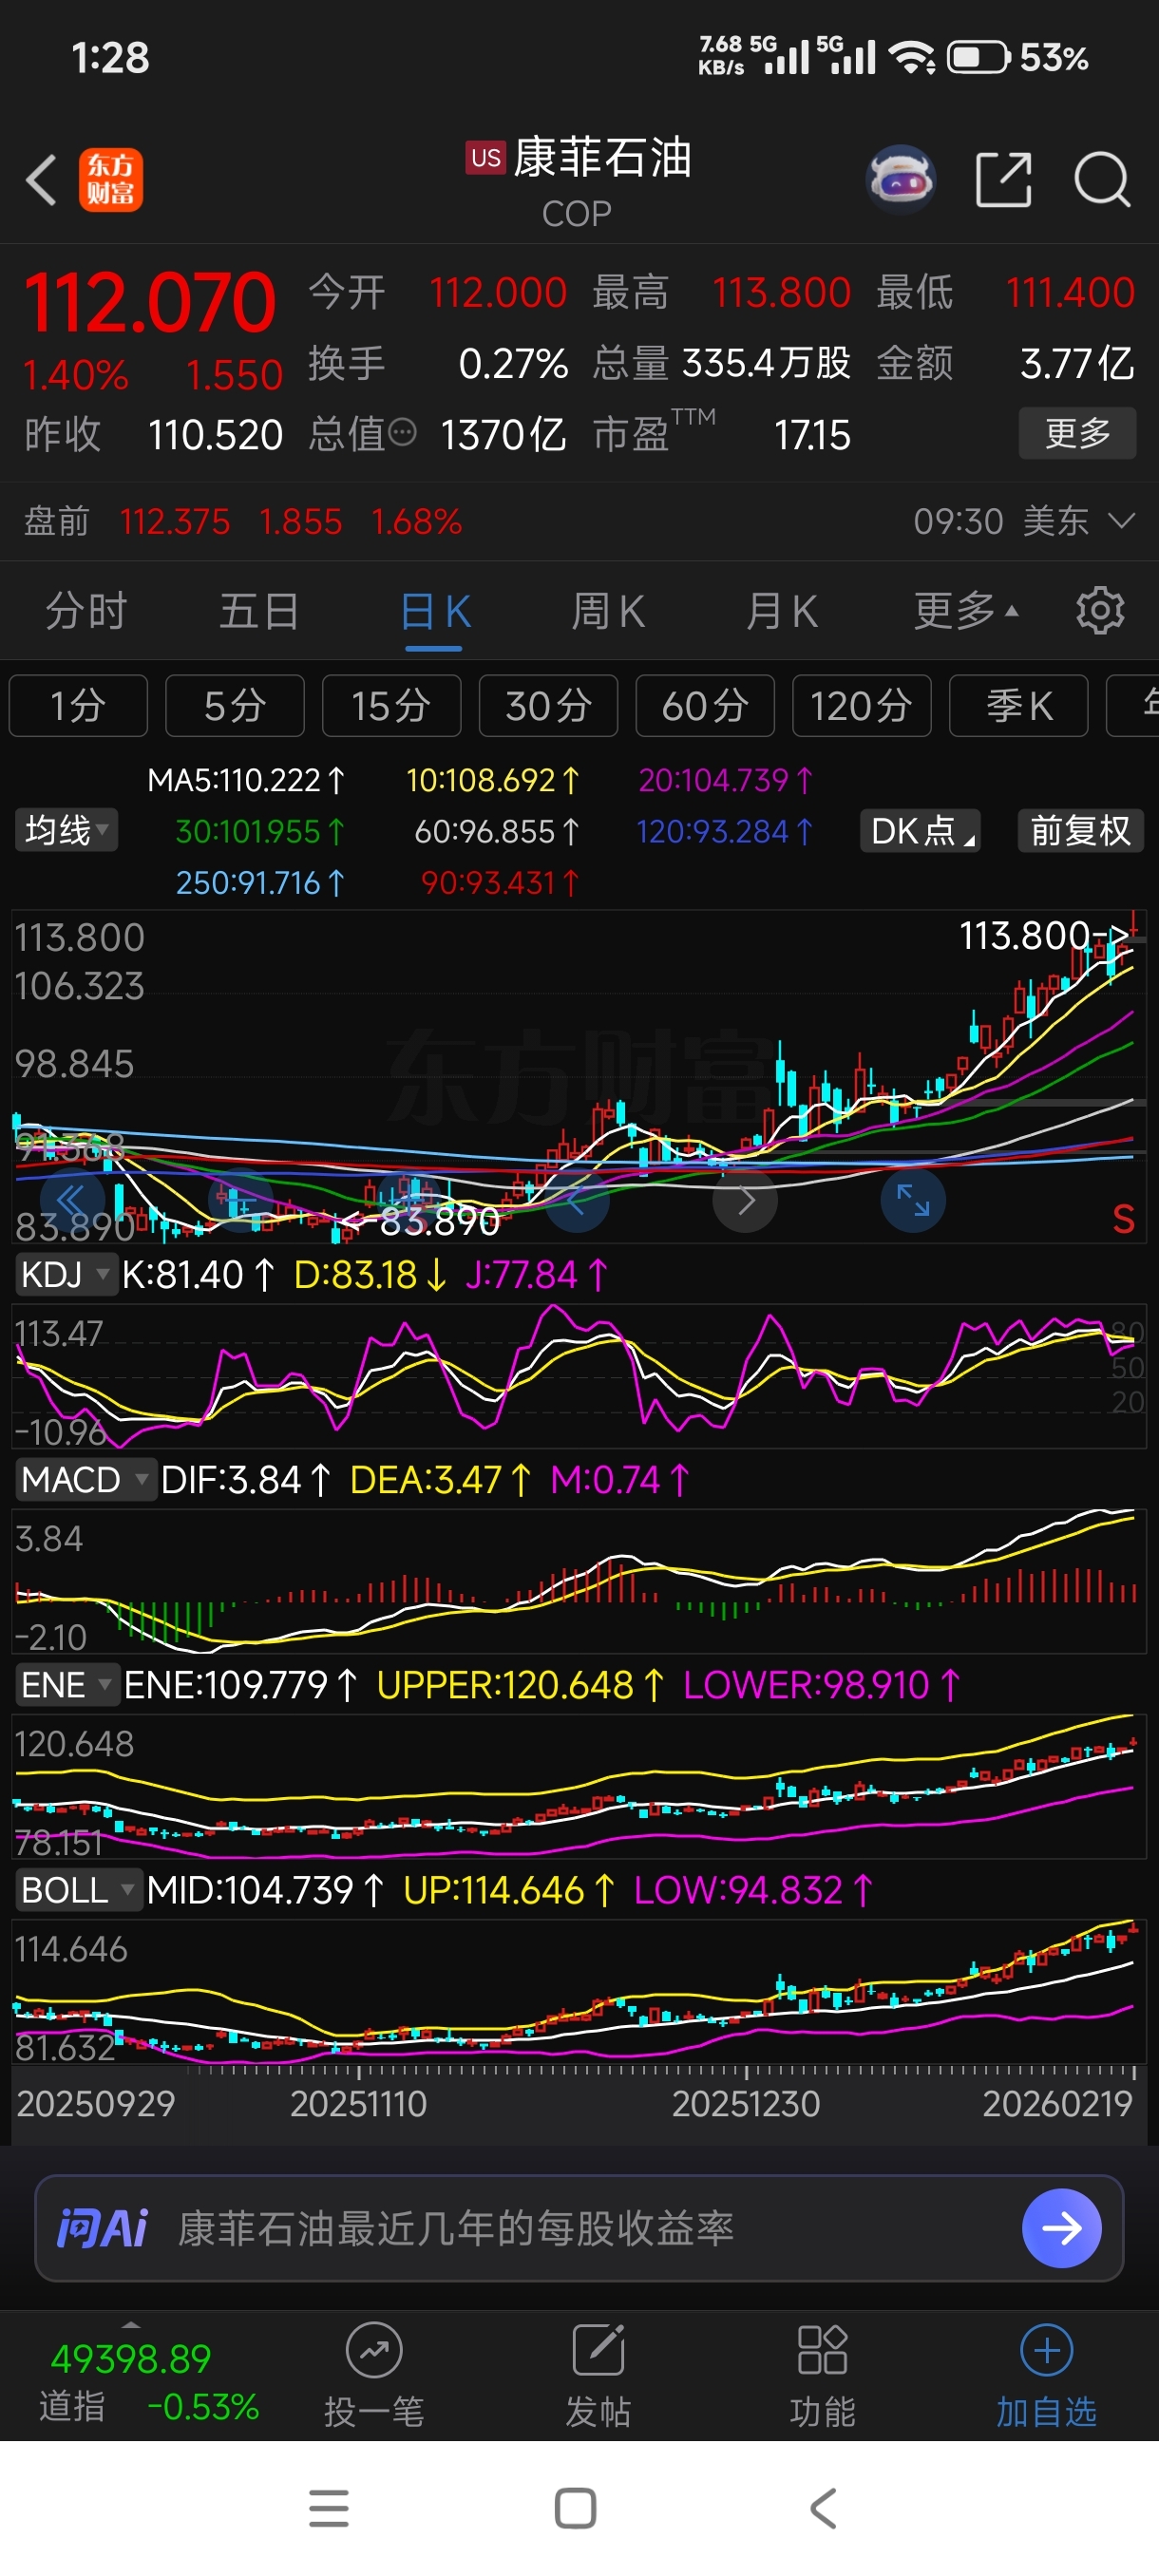The width and height of the screenshot is (1159, 2576).
Task: Jump chart to earliest with double-left arrow
Action: 72,1200
